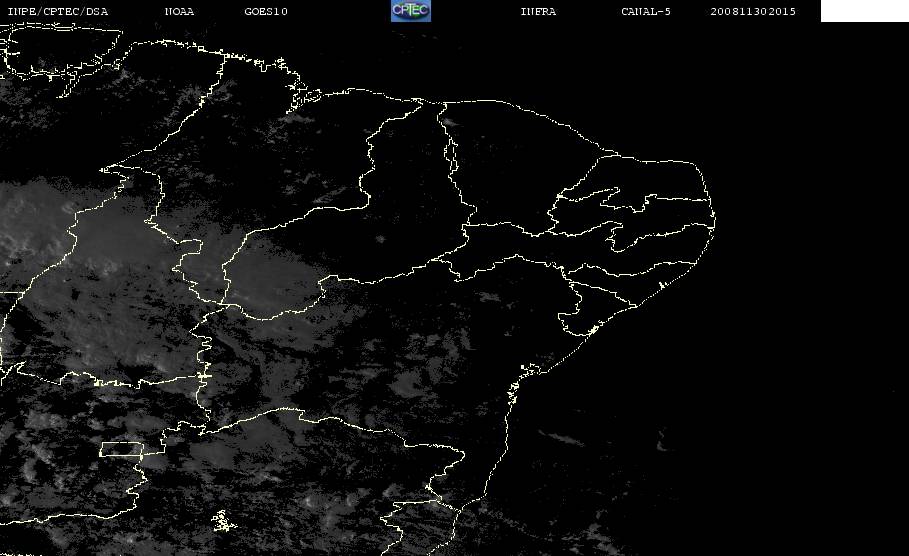
Task: Click the GOES10 satellite label
Action: point(266,12)
